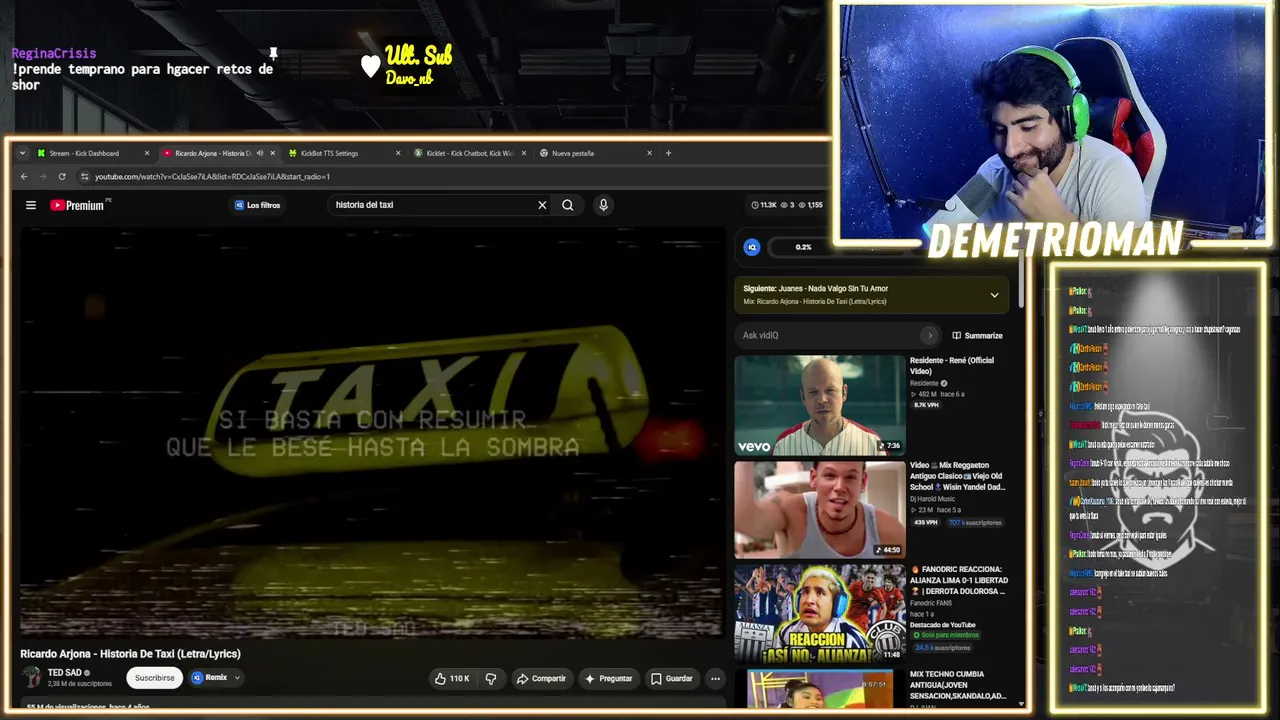Image resolution: width=1280 pixels, height=720 pixels.
Task: Mute the Ricardo Arjona tab audio icon
Action: [x=260, y=153]
